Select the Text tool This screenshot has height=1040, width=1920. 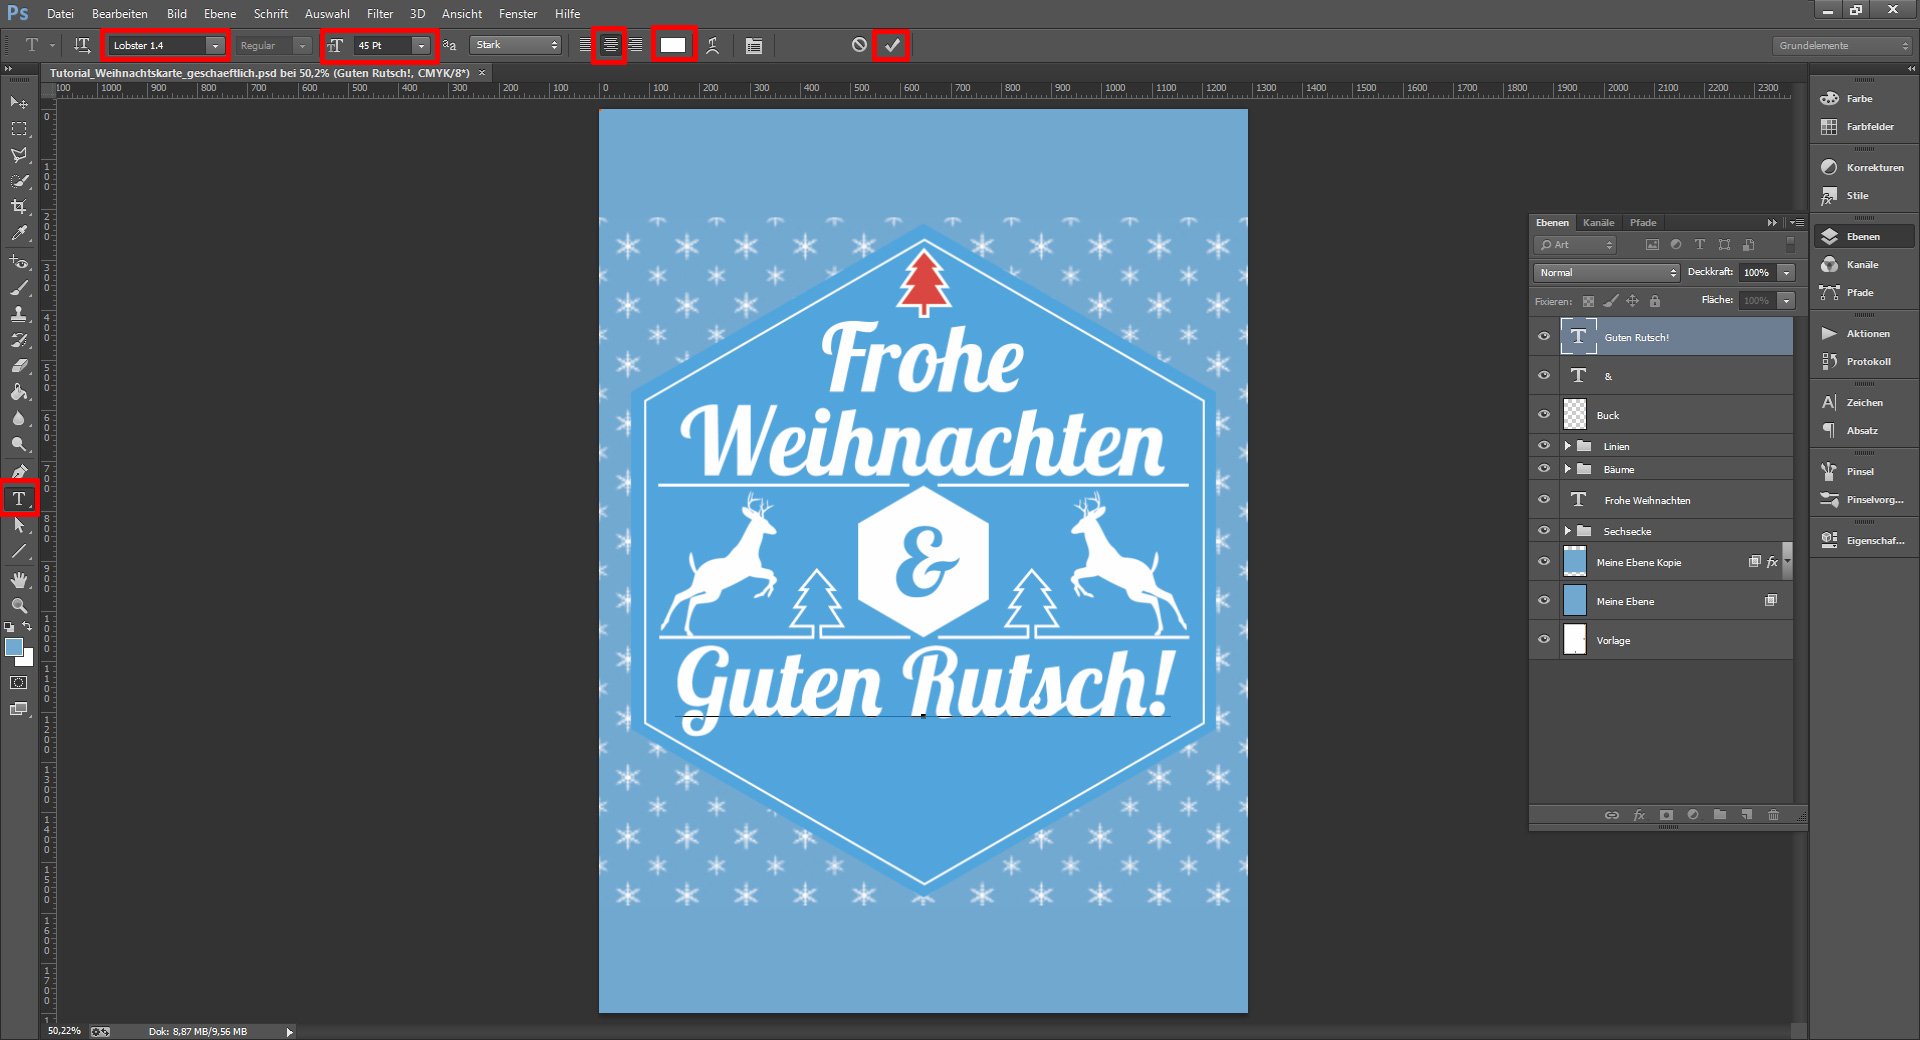(17, 498)
